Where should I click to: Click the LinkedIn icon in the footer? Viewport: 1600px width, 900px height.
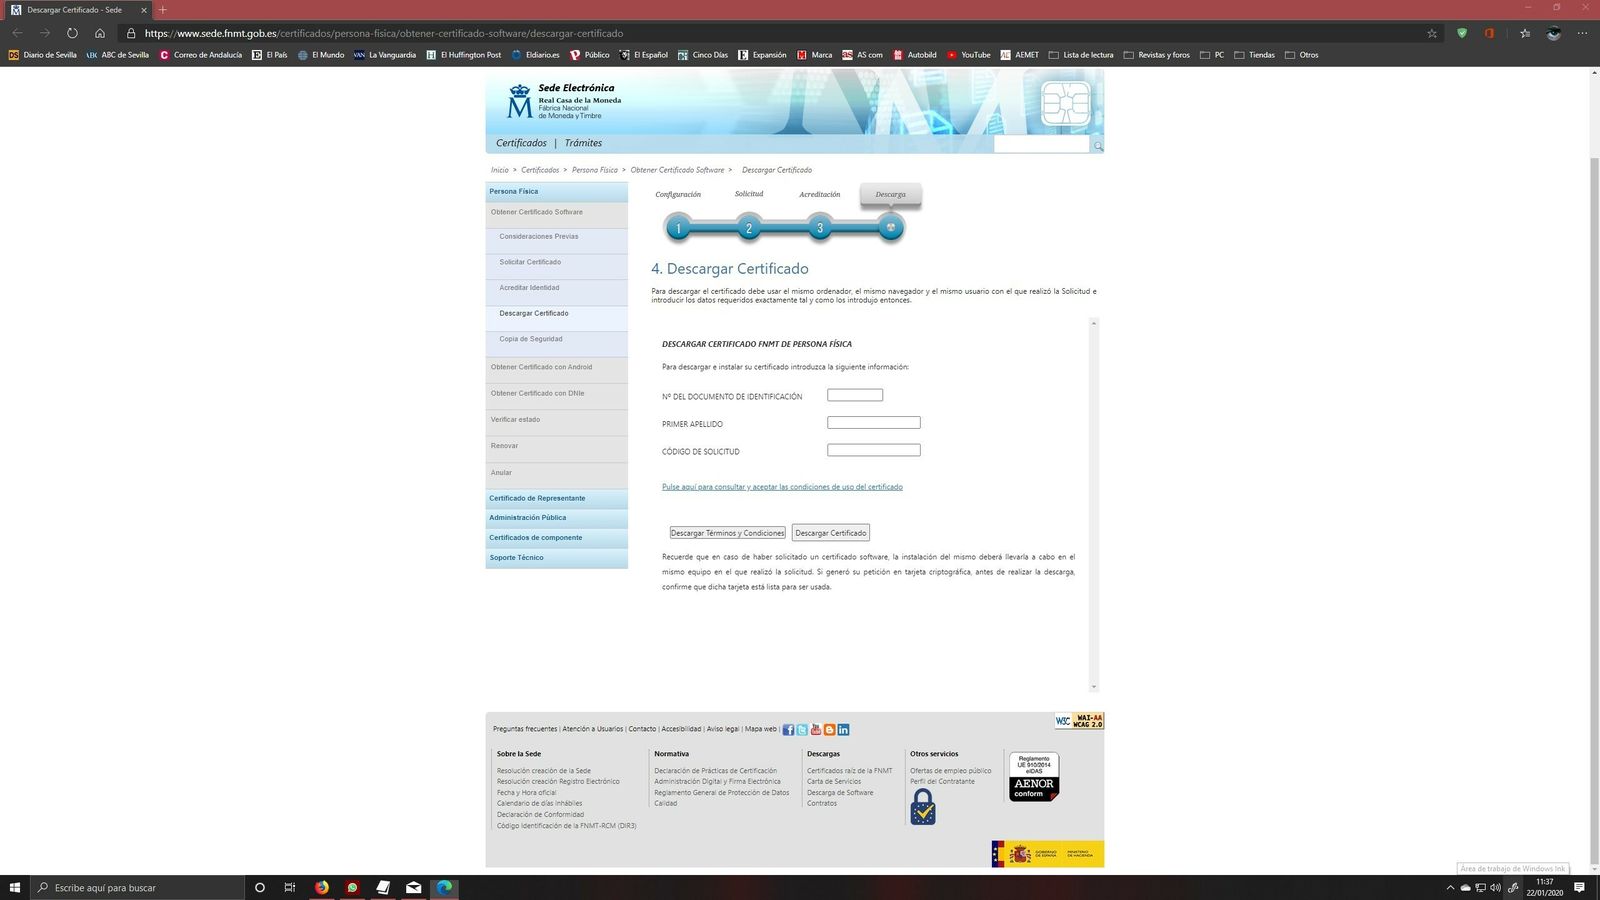[843, 730]
